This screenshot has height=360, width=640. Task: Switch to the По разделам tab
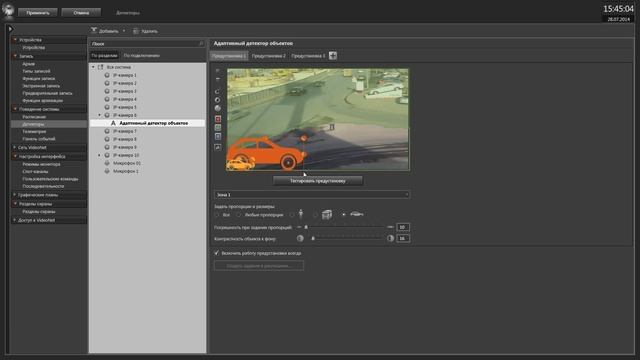point(104,56)
